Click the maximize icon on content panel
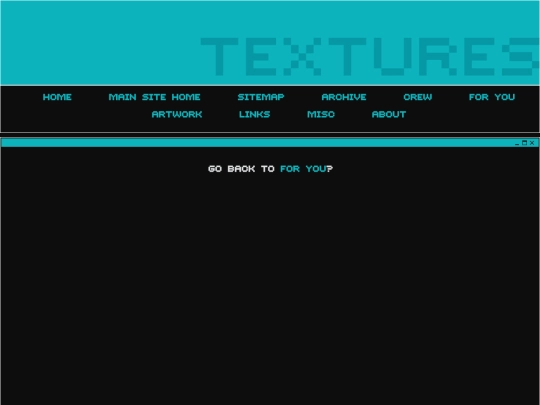This screenshot has height=405, width=540. click(x=525, y=143)
